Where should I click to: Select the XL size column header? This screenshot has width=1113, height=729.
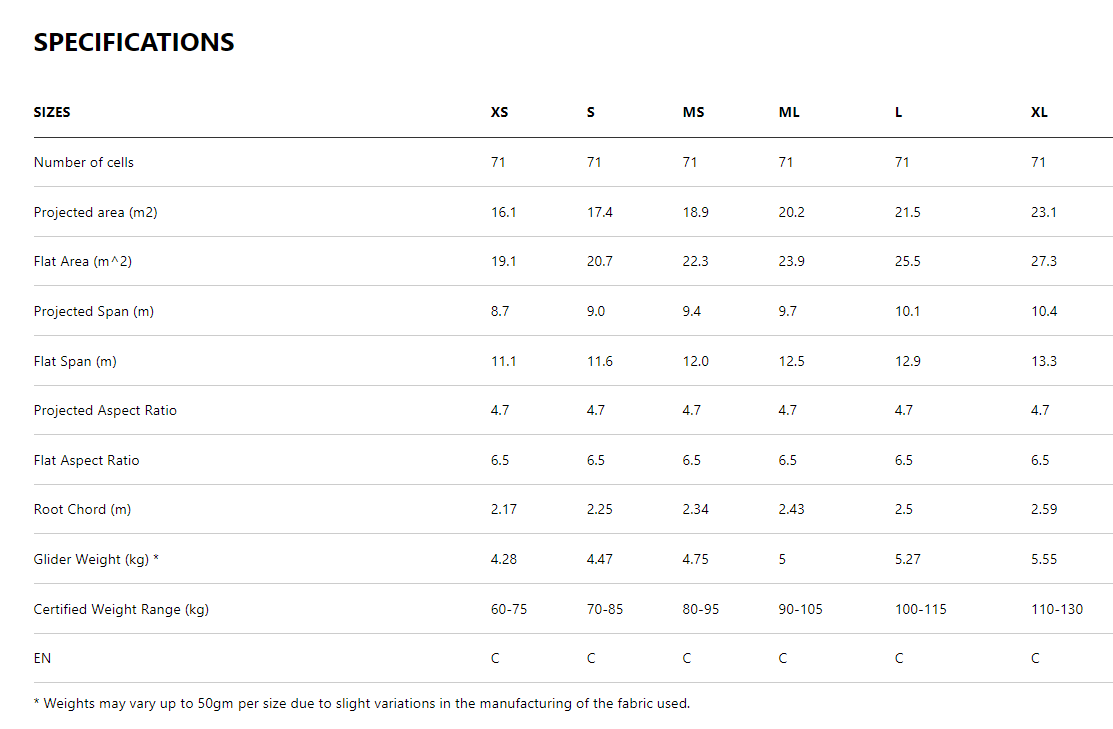tap(1039, 112)
